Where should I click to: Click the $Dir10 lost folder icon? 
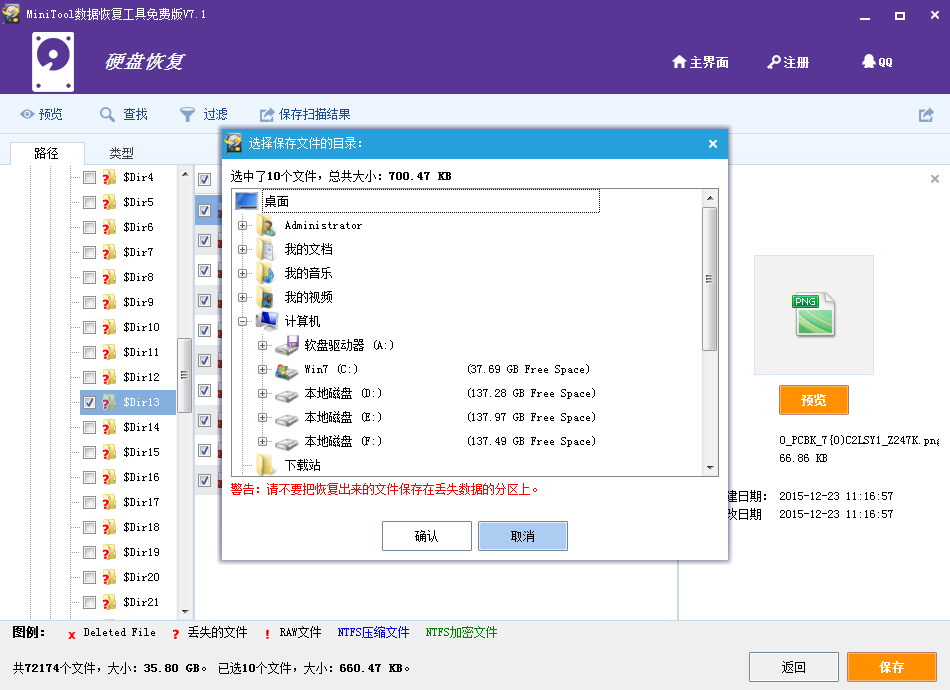pos(109,327)
